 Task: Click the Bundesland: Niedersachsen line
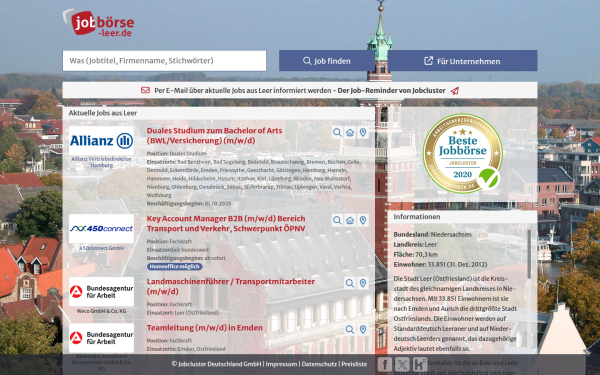[x=432, y=235]
